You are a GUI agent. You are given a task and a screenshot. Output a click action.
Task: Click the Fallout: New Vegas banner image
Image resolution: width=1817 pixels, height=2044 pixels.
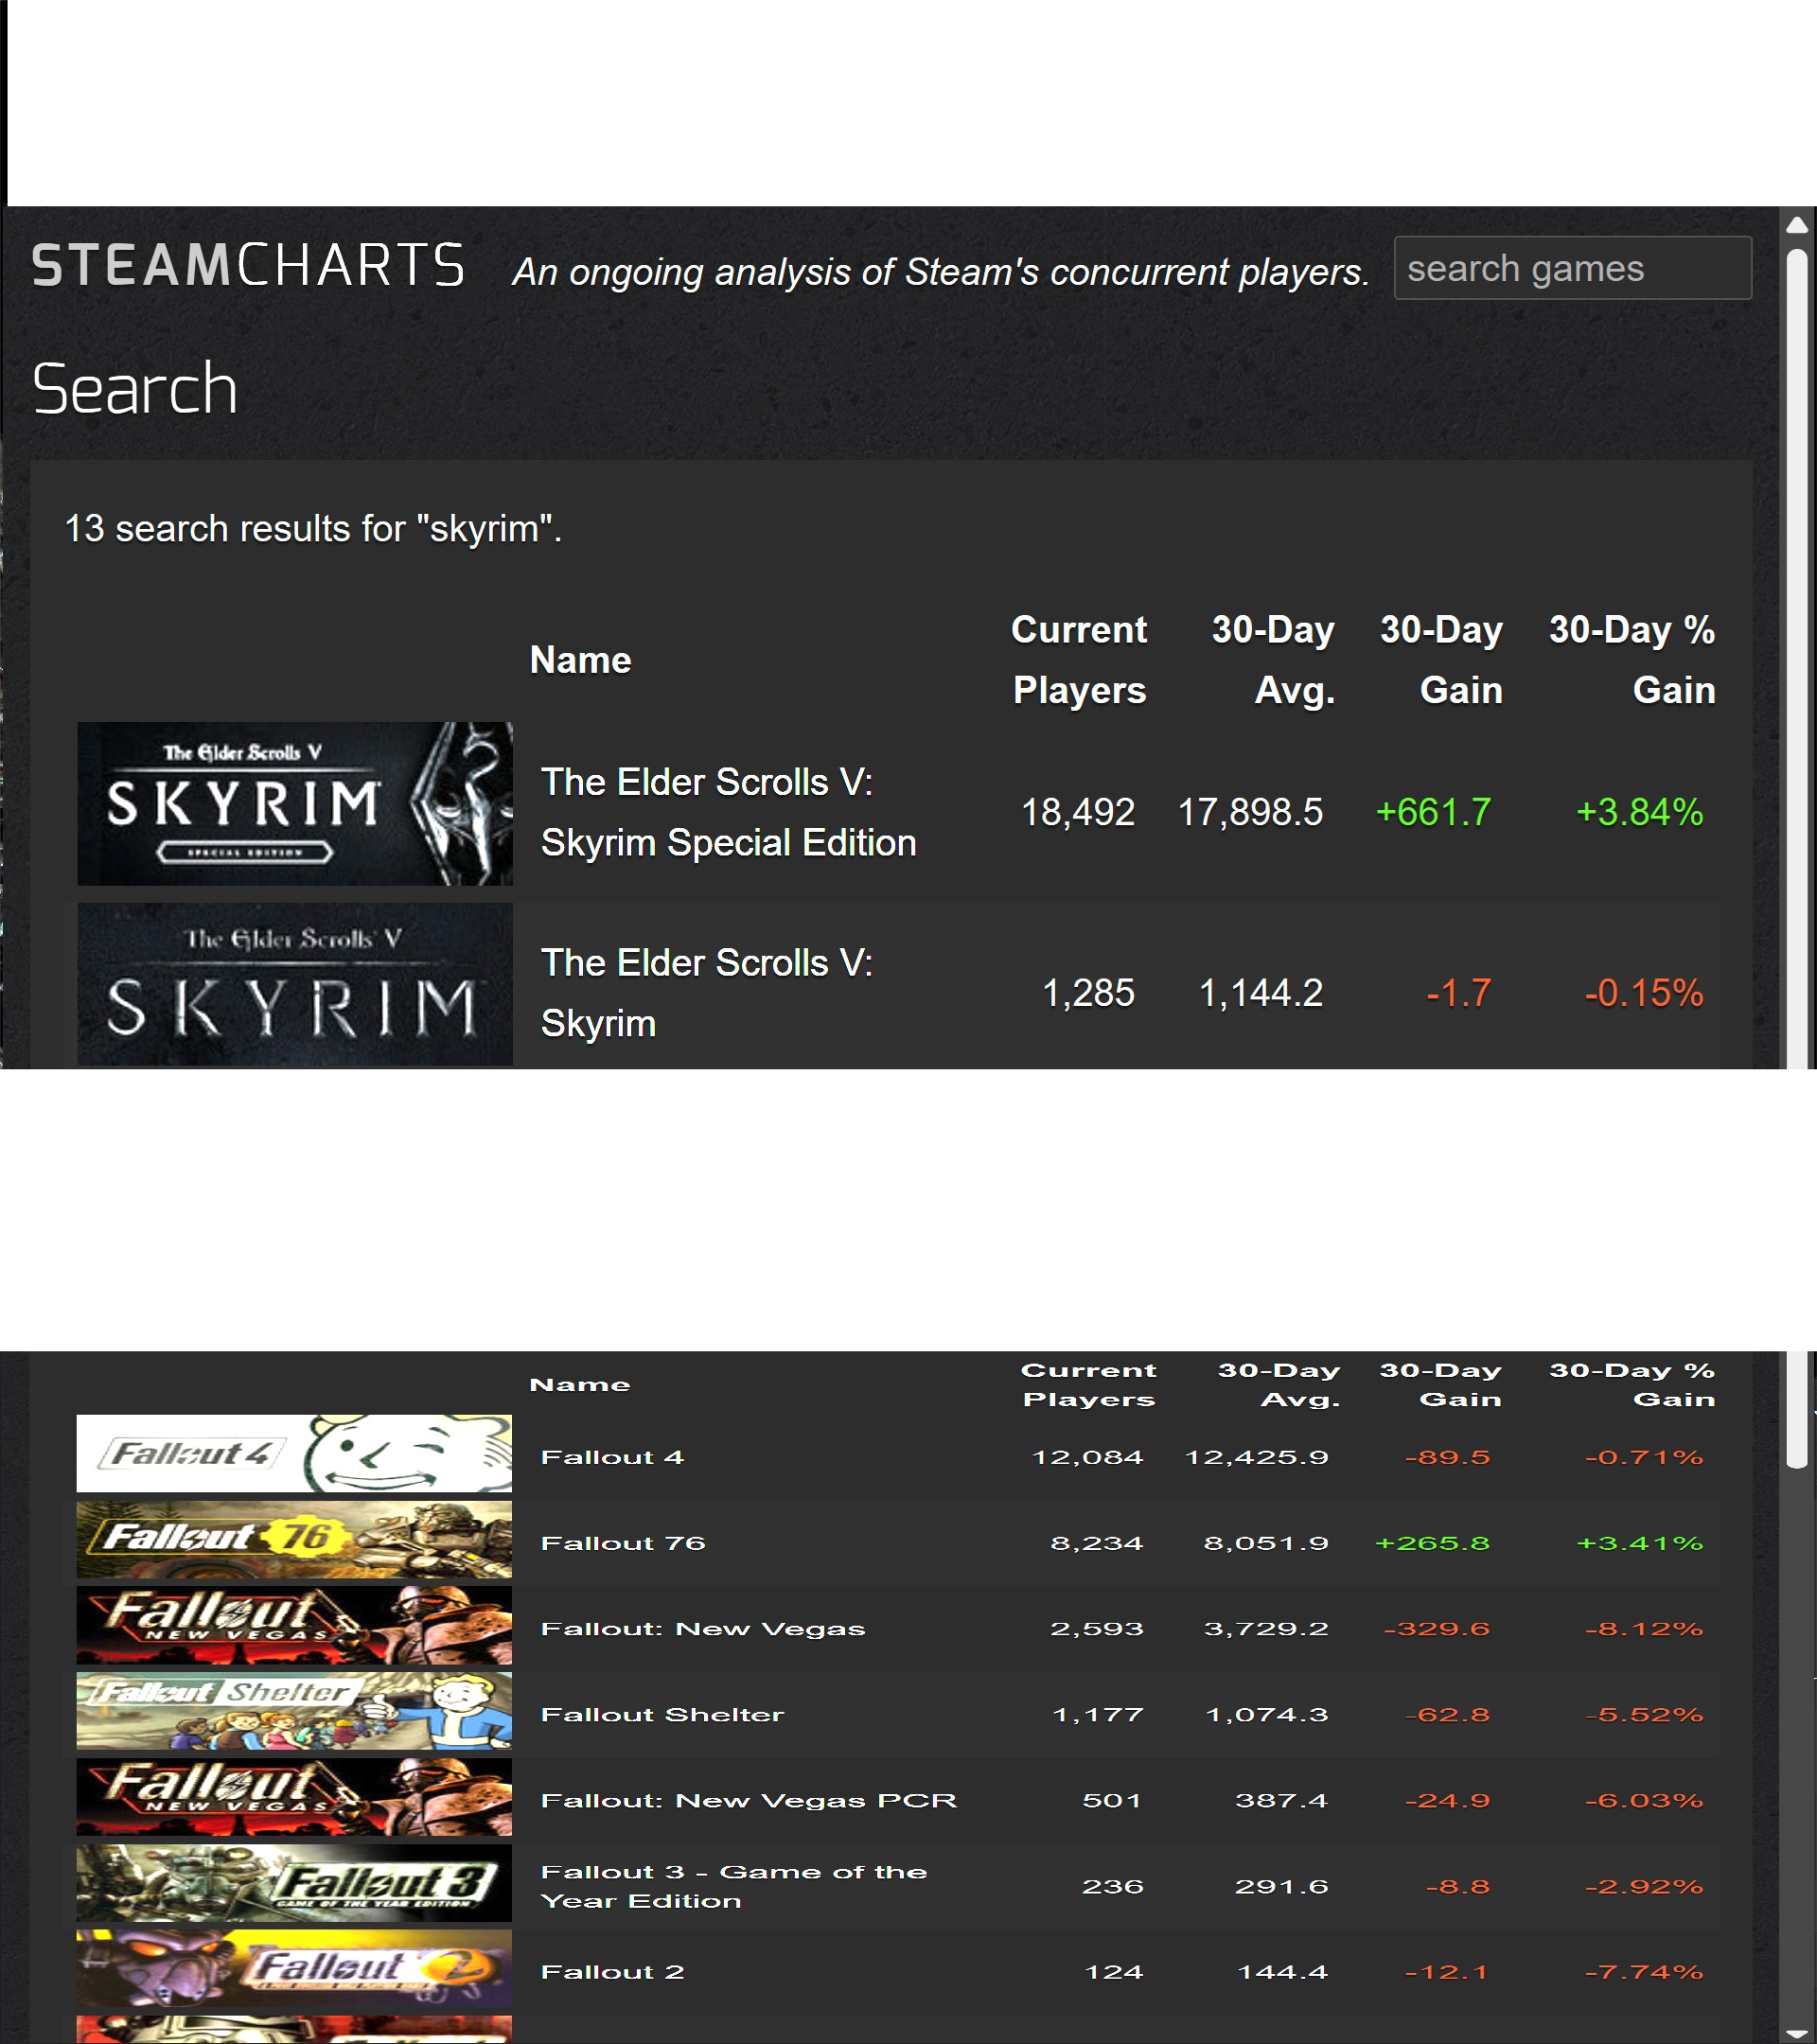click(x=294, y=1625)
